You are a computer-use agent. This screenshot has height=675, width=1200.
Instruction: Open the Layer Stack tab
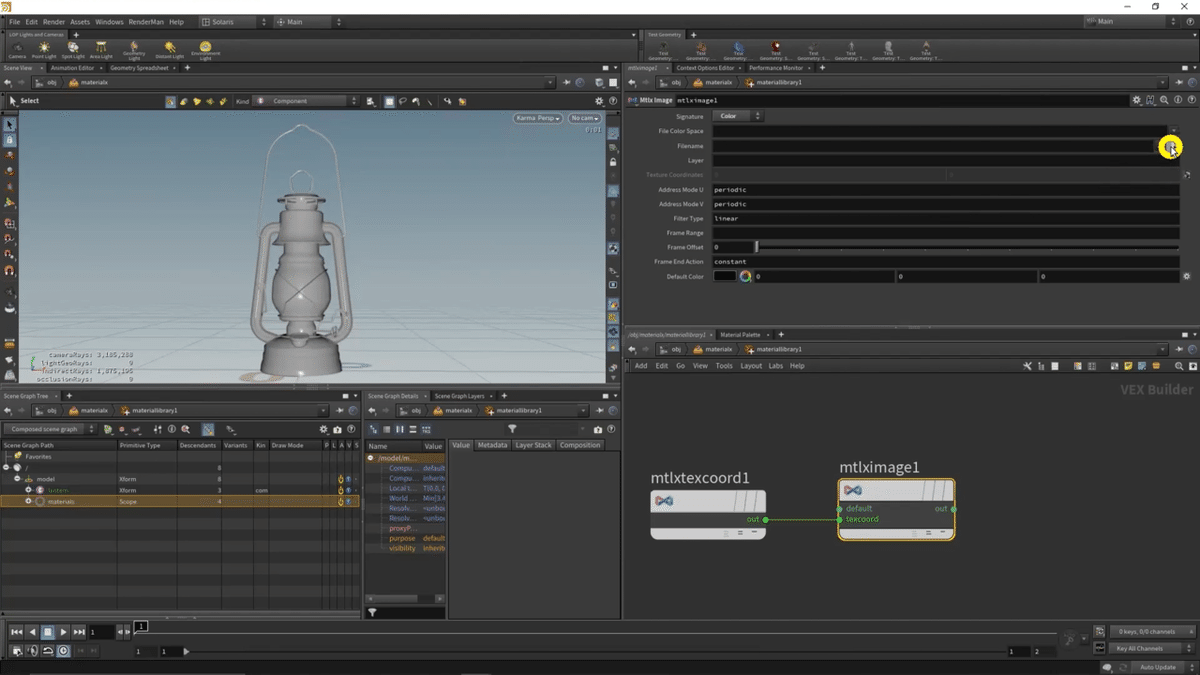532,445
